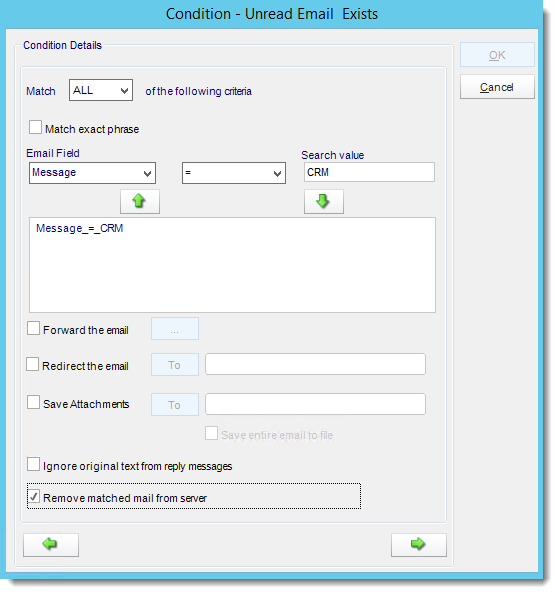Open the Email Field Message dropdown
This screenshot has height=594, width=558.
click(x=92, y=173)
